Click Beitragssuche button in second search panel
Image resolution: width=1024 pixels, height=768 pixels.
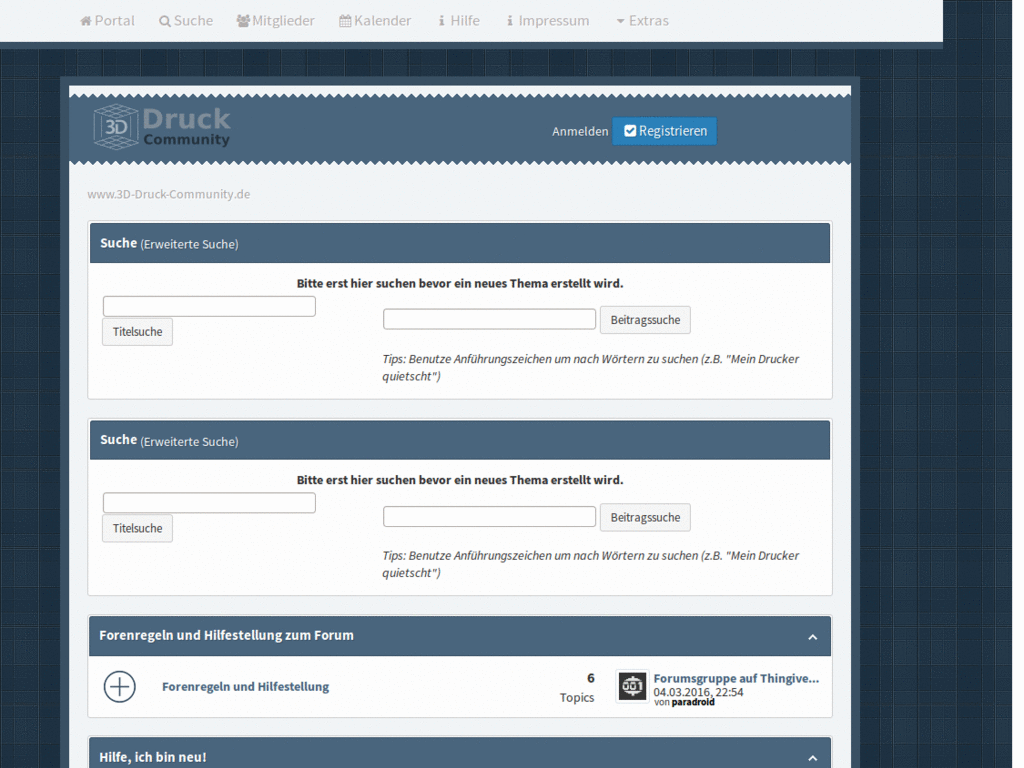point(645,517)
